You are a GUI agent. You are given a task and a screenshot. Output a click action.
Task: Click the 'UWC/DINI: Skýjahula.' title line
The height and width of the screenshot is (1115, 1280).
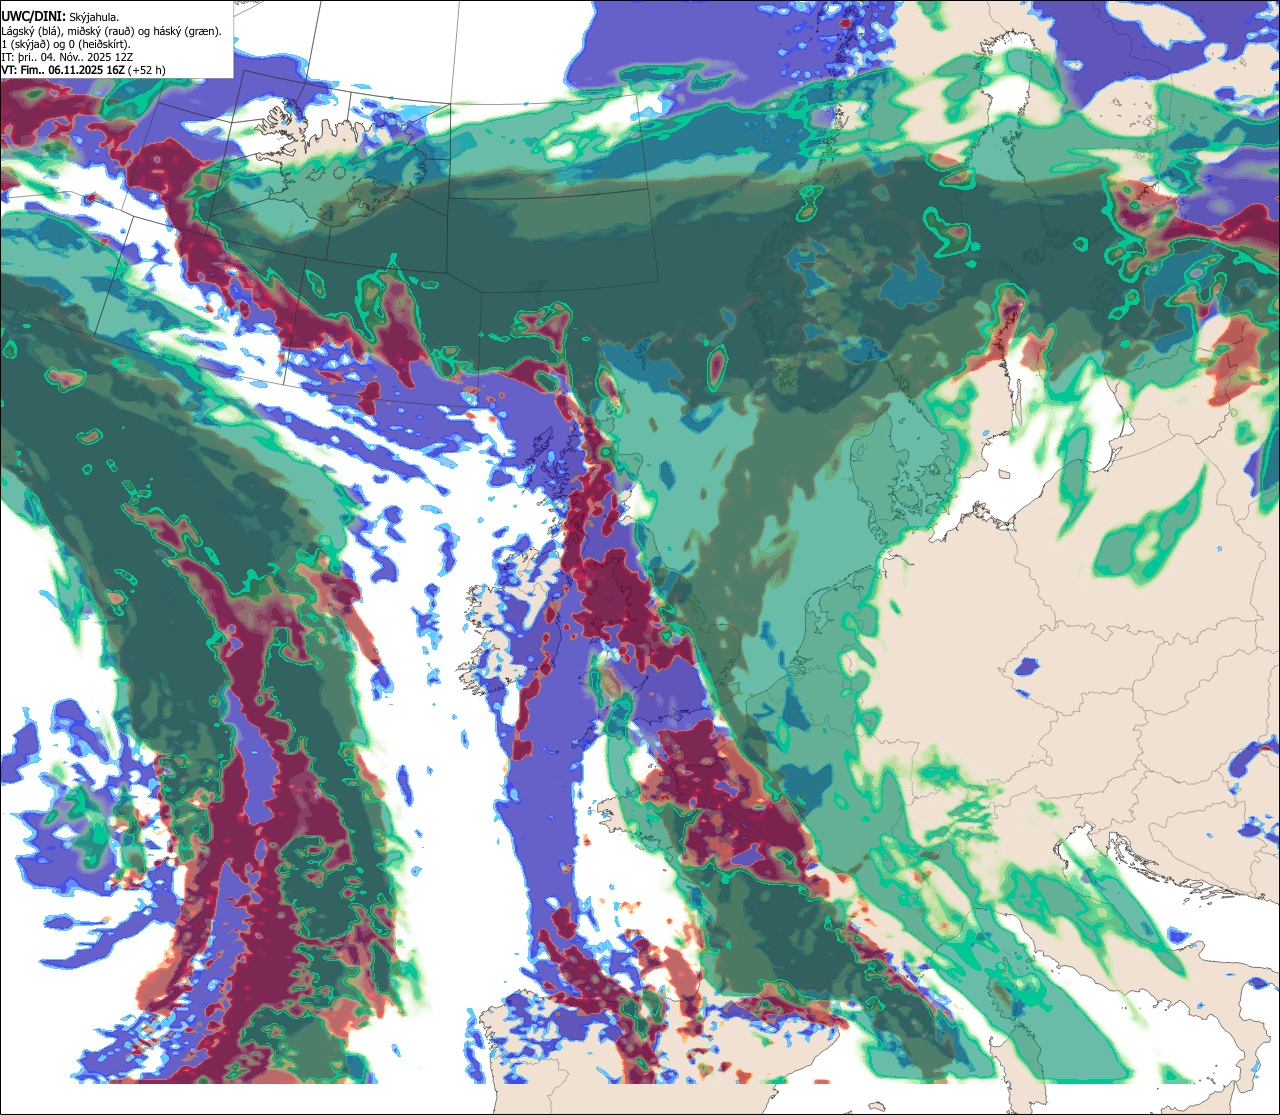(x=60, y=16)
